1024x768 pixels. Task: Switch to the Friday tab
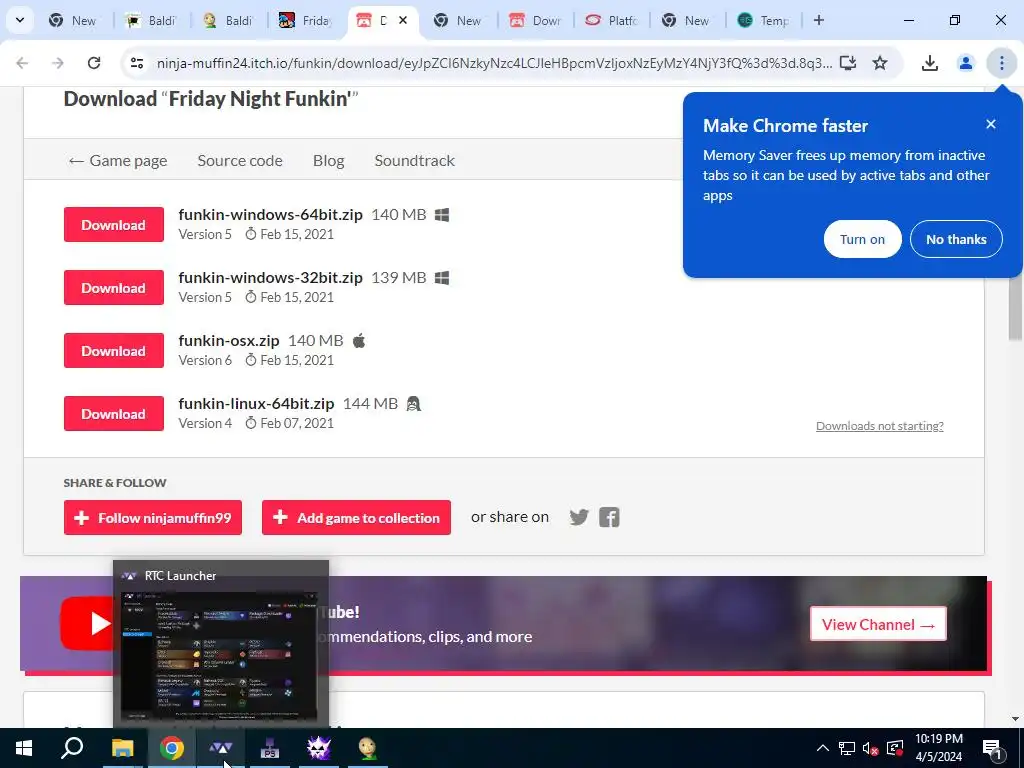coord(306,20)
